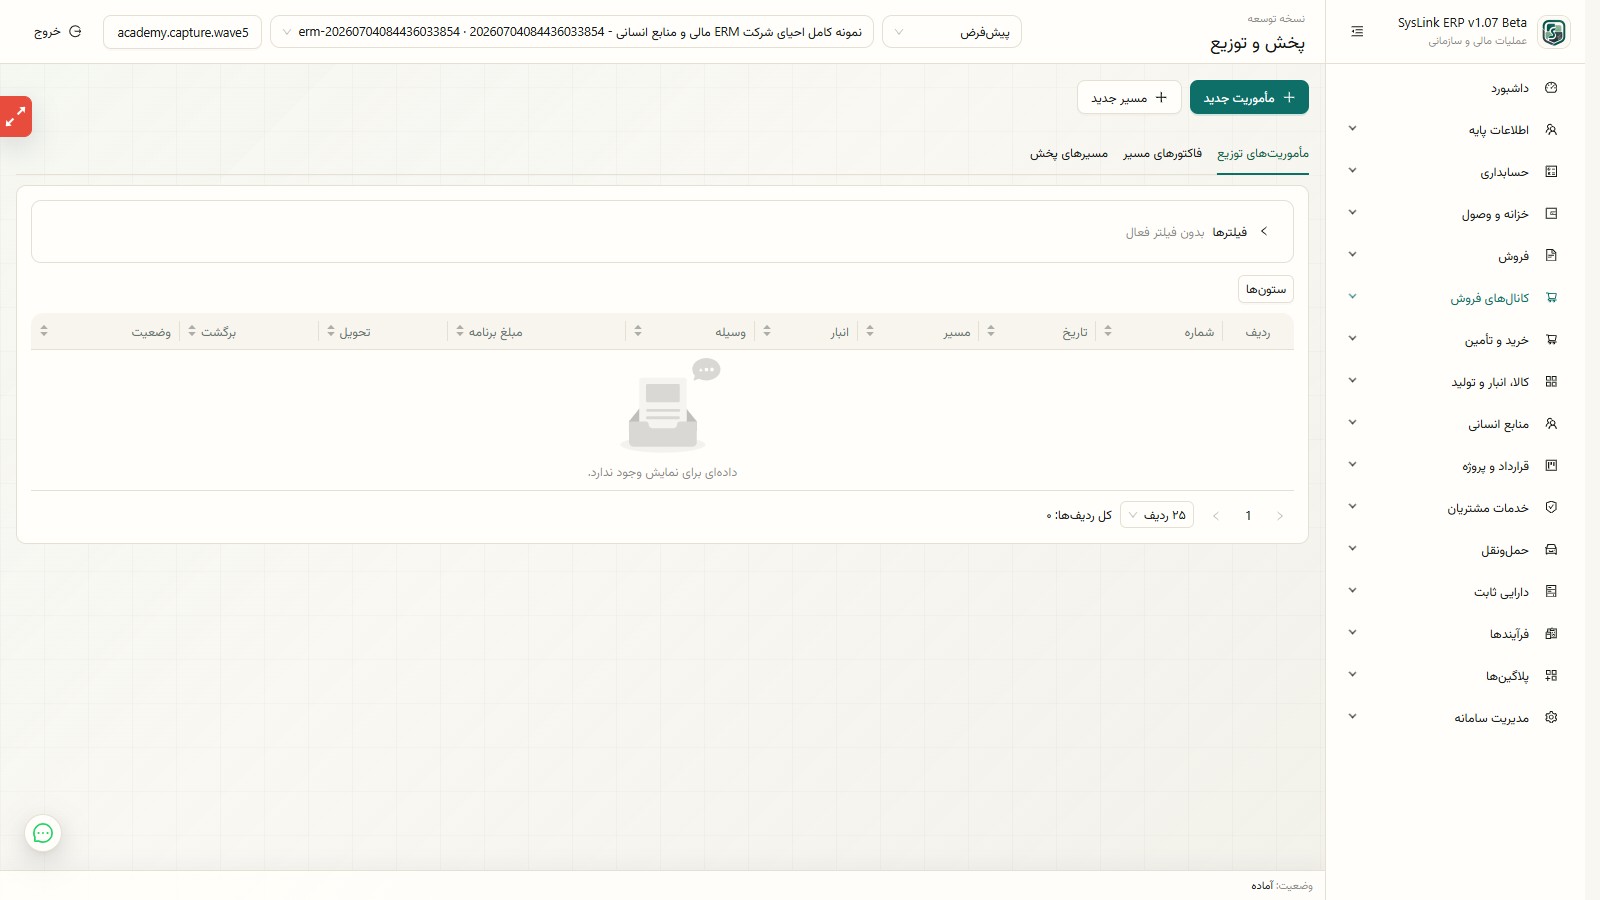The height and width of the screenshot is (900, 1600).
Task: Click the فروش document icon
Action: [1551, 256]
